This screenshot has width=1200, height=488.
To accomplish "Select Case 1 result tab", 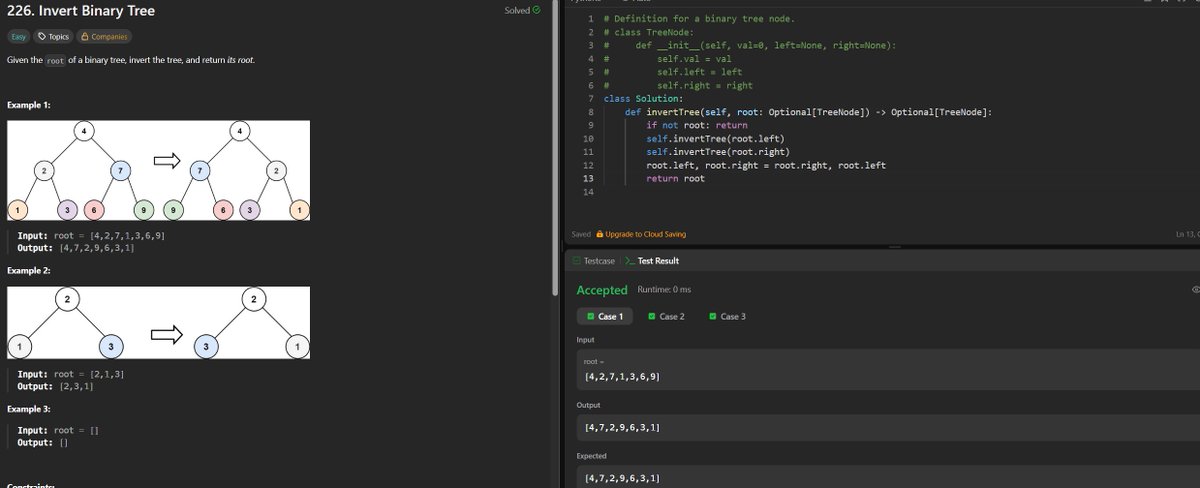I will (604, 316).
